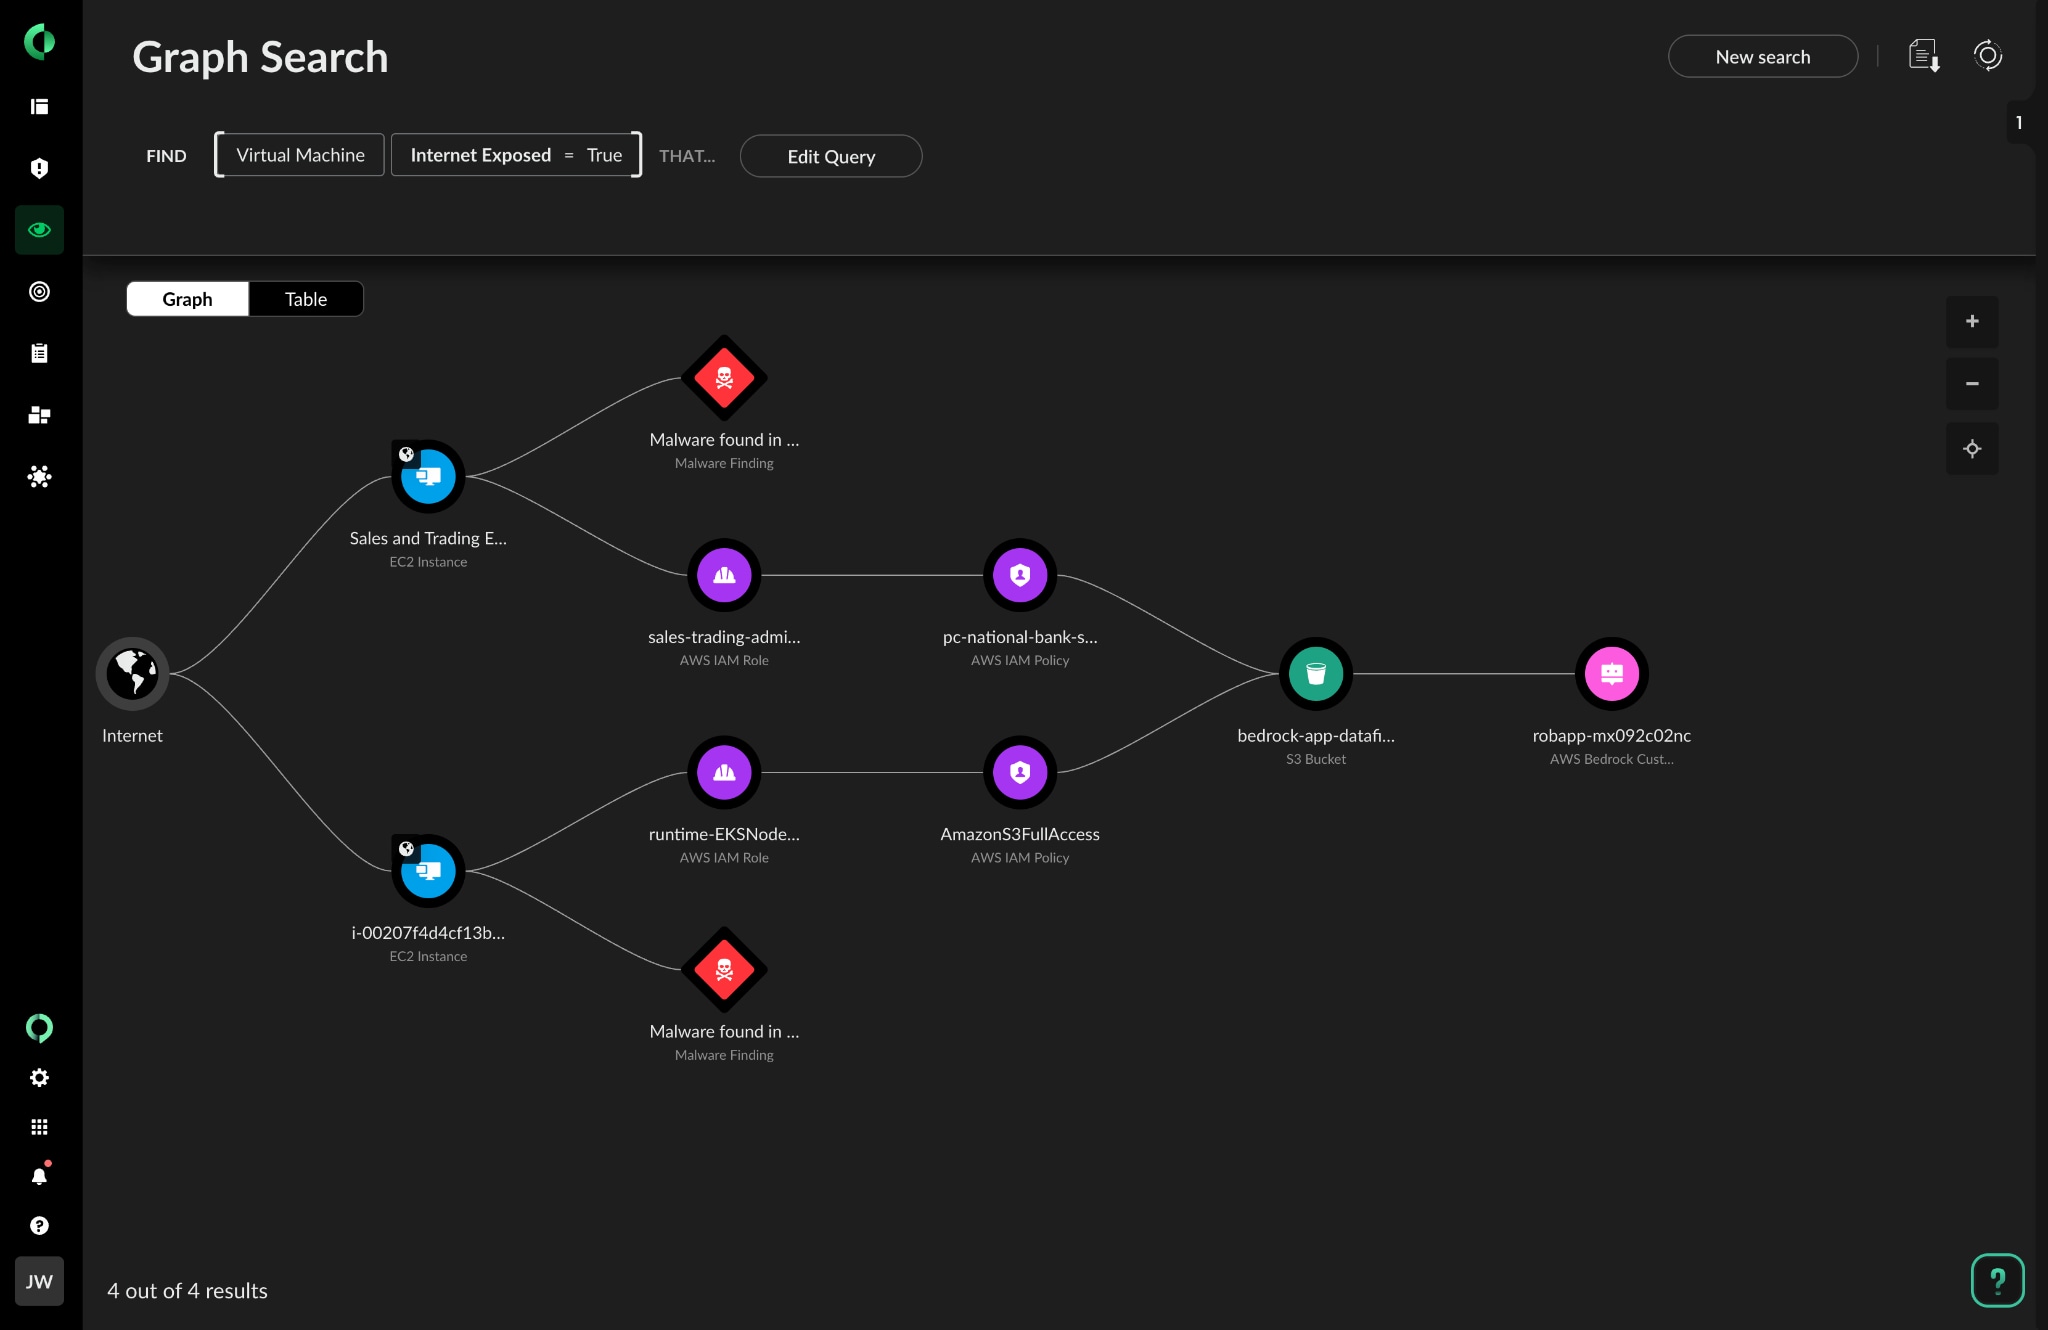2048x1330 pixels.
Task: Open the notifications bell with red dot
Action: [x=39, y=1176]
